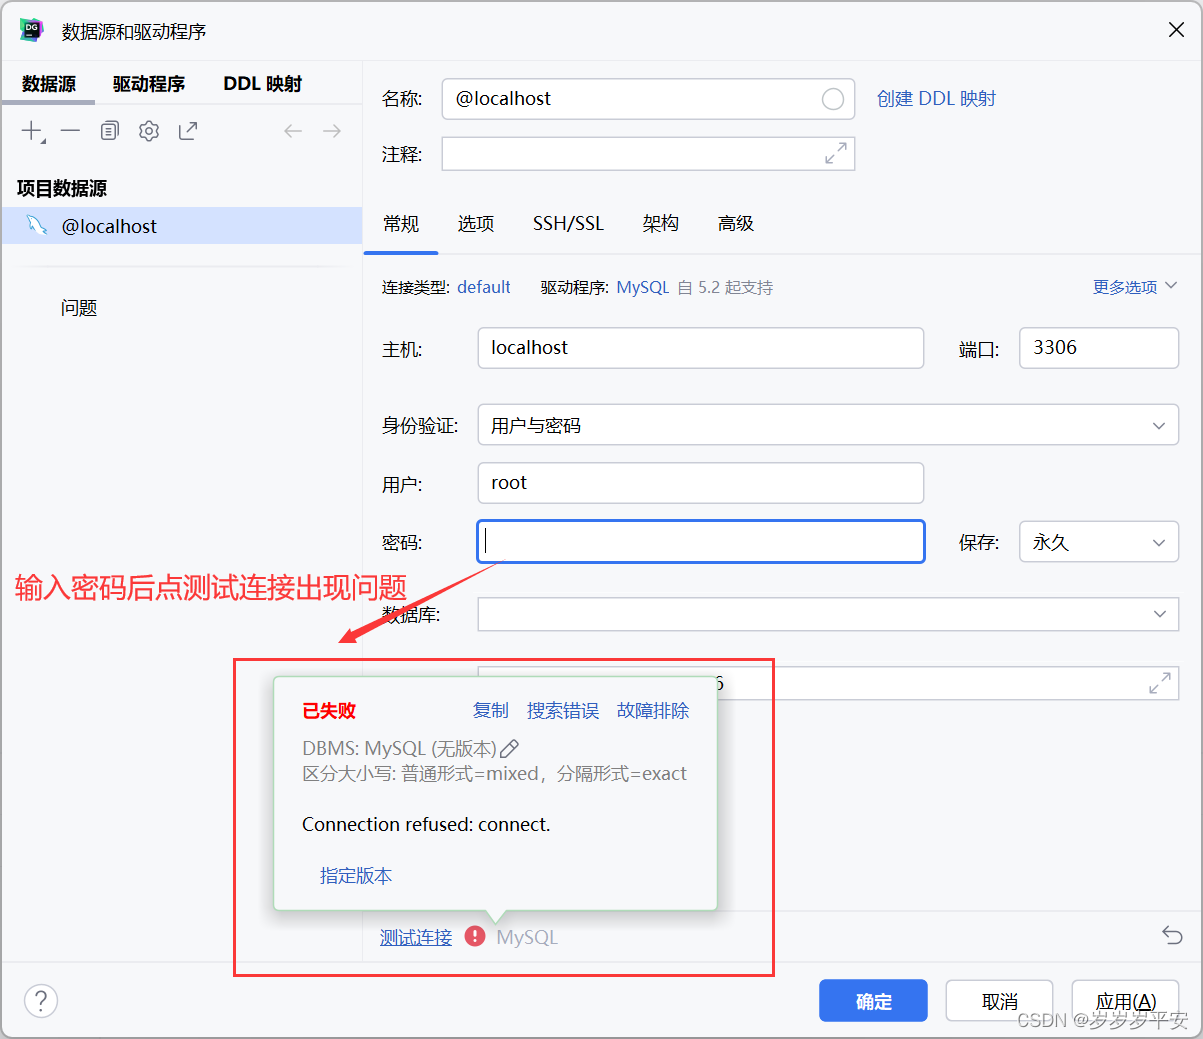The image size is (1203, 1039).
Task: Click 创建 DDL 映射 link
Action: click(936, 99)
